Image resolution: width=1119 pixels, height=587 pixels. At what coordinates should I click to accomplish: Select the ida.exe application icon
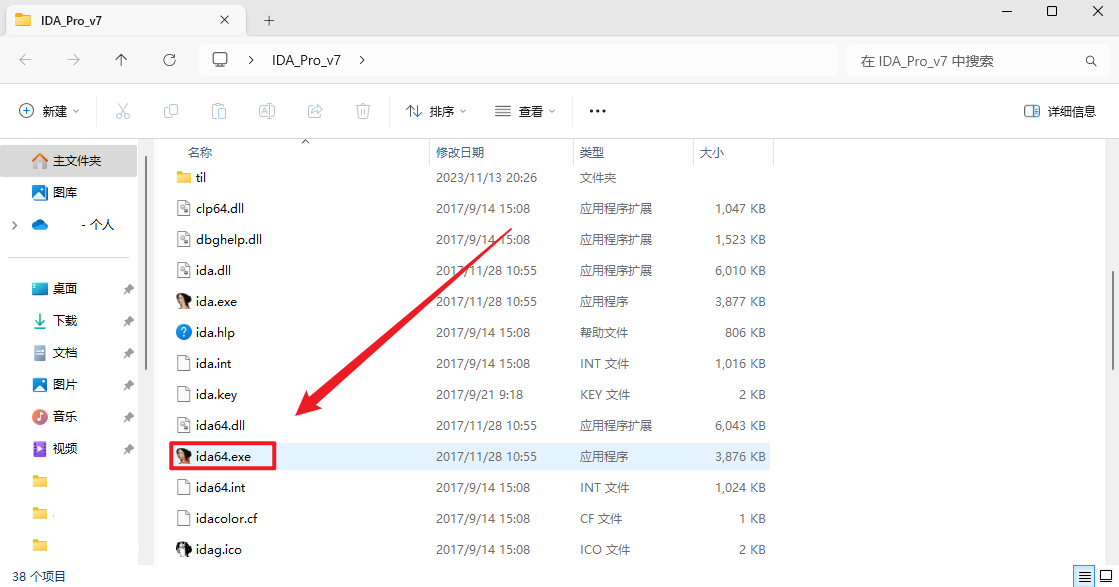click(183, 301)
